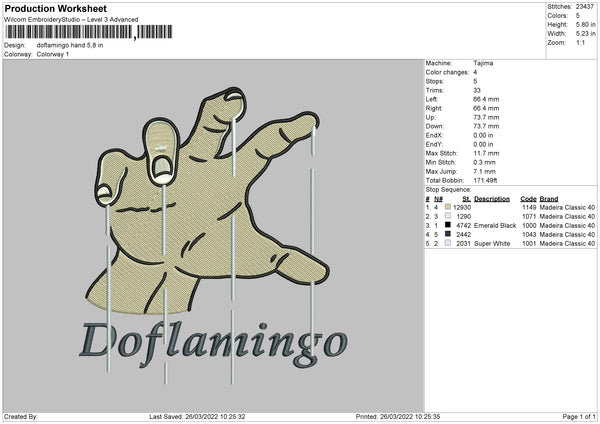600x424 pixels.
Task: Click the 'Brand' column header
Action: pos(549,199)
